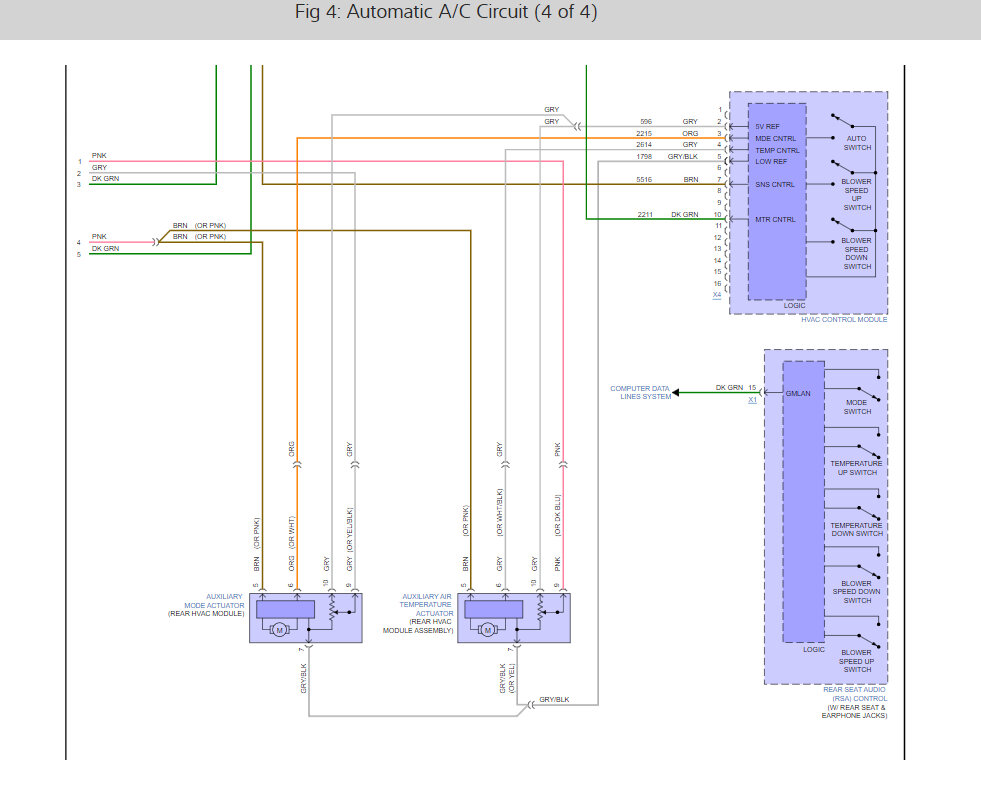Screen dimensions: 981x789
Task: Click the 'AUTO SWITCH' label
Action: (857, 143)
